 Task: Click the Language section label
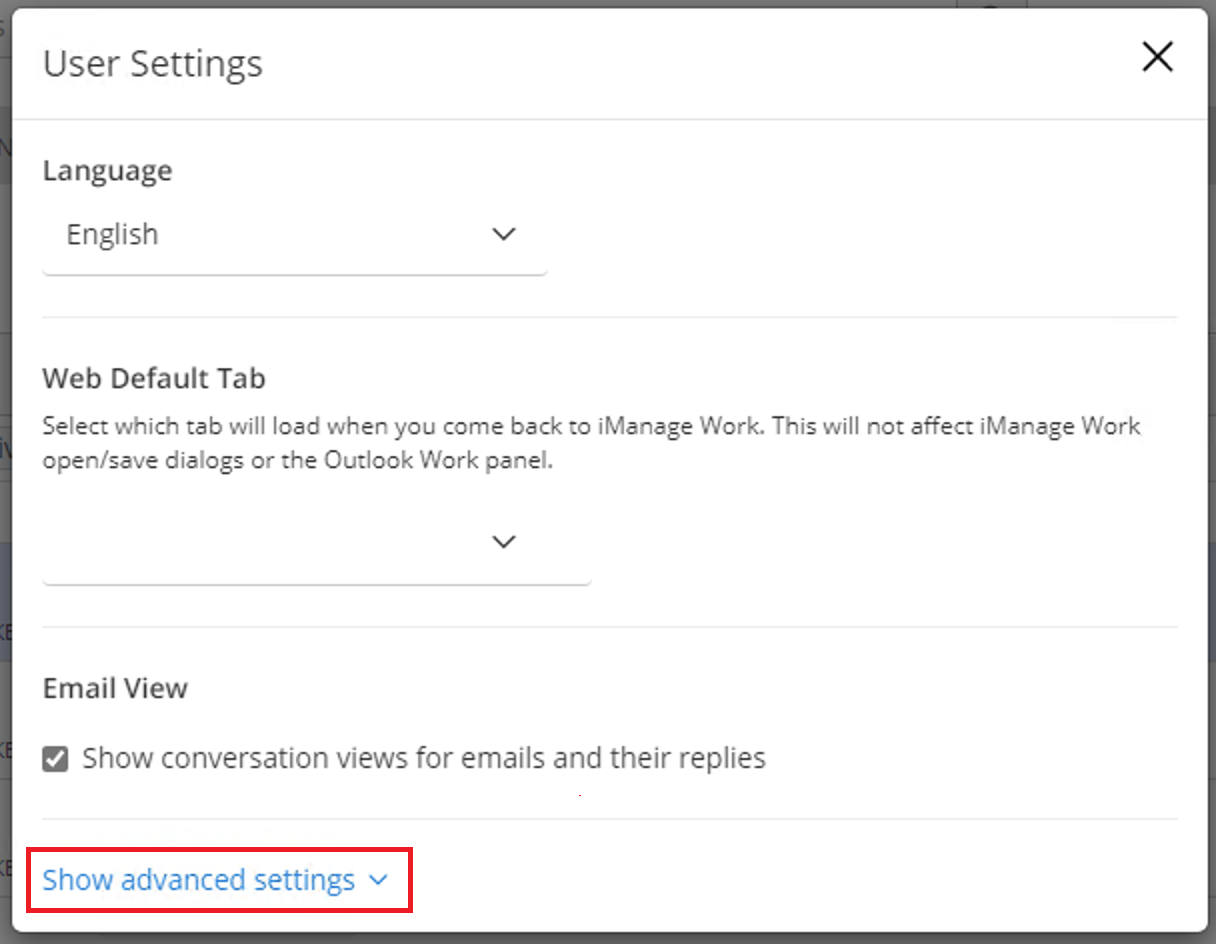[x=107, y=171]
